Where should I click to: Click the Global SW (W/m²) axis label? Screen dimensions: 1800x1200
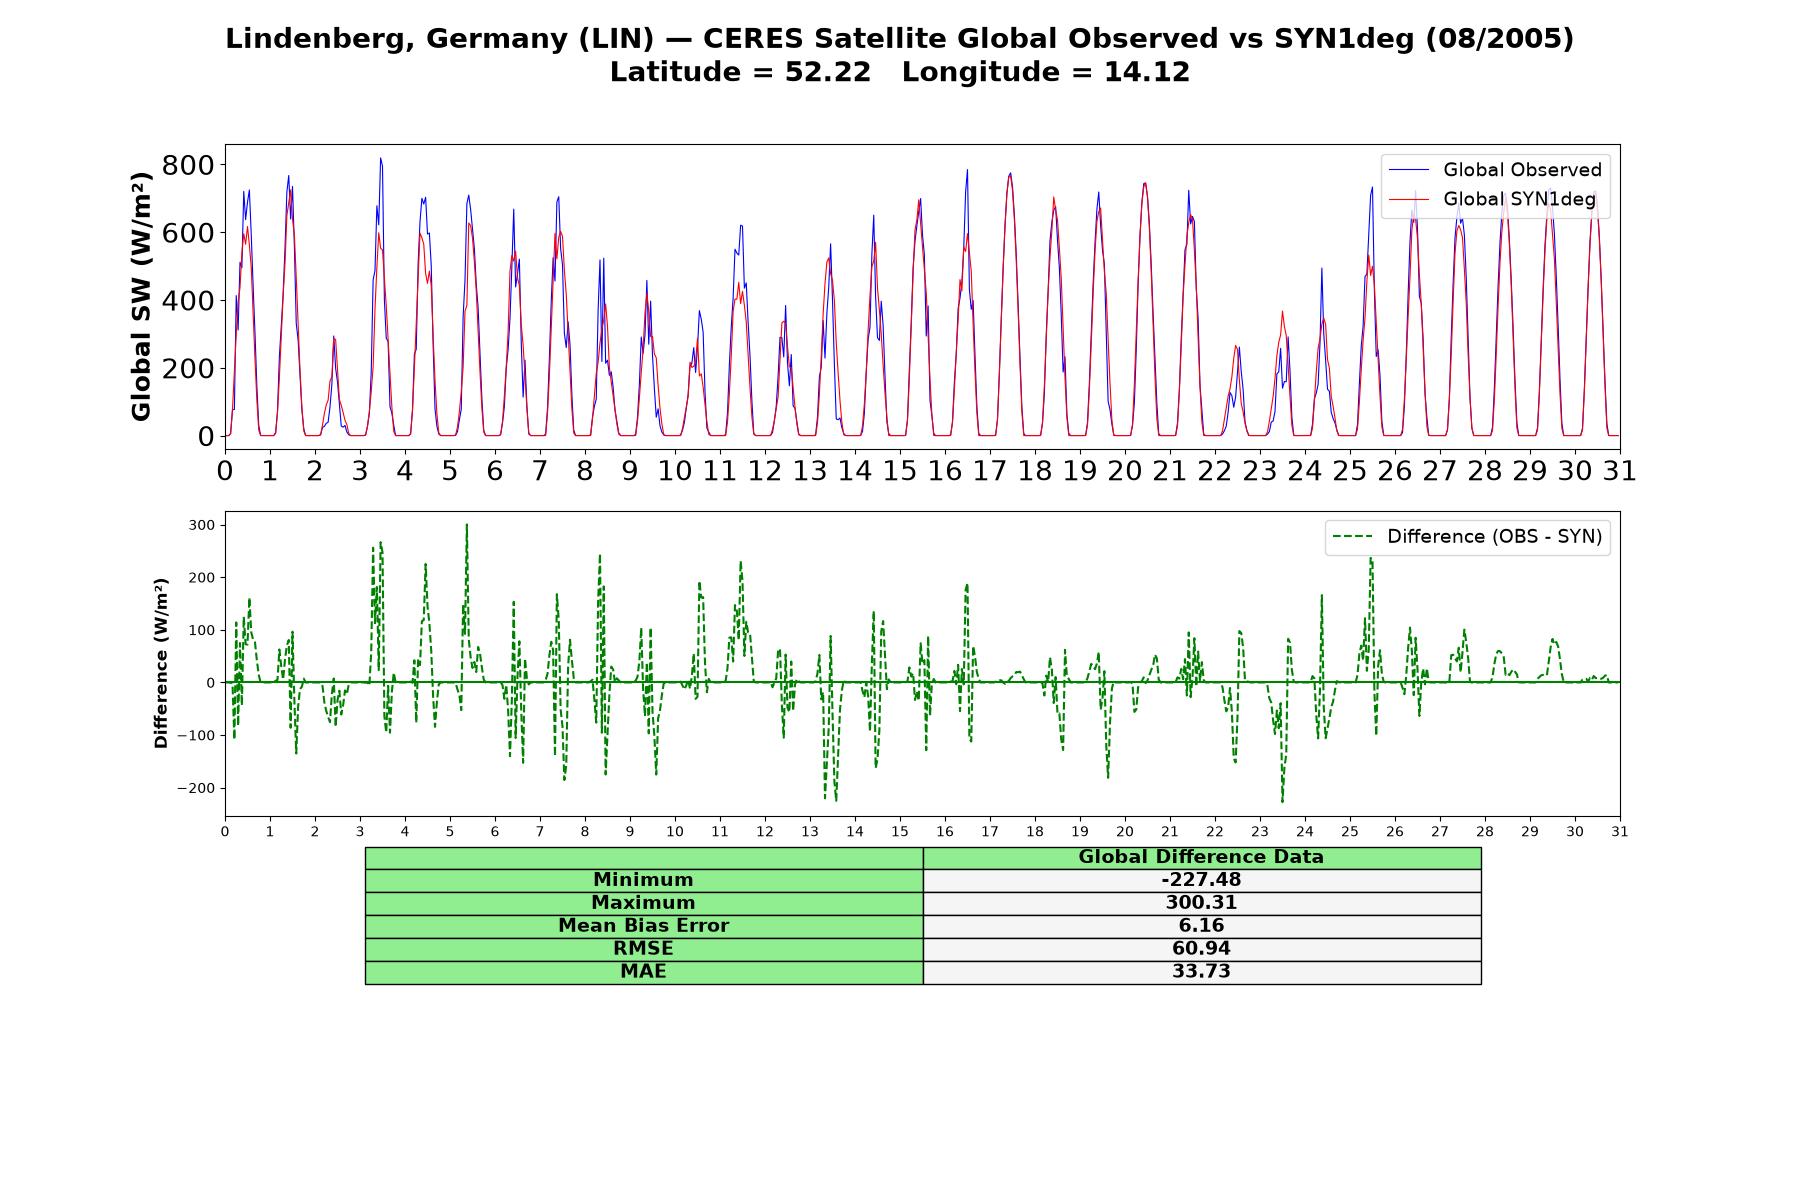[141, 296]
